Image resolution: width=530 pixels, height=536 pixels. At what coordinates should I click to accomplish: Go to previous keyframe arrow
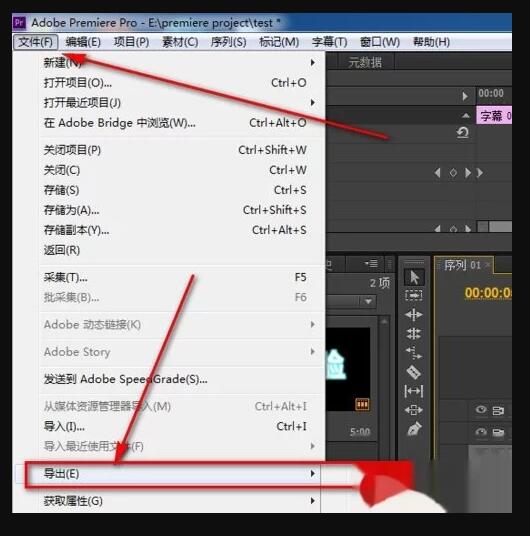(437, 173)
